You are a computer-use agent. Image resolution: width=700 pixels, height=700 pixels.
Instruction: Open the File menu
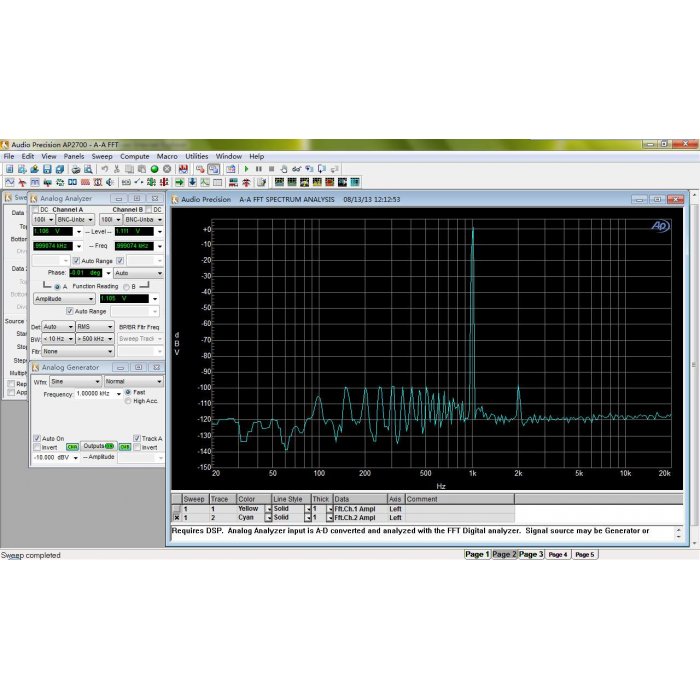(x=9, y=157)
